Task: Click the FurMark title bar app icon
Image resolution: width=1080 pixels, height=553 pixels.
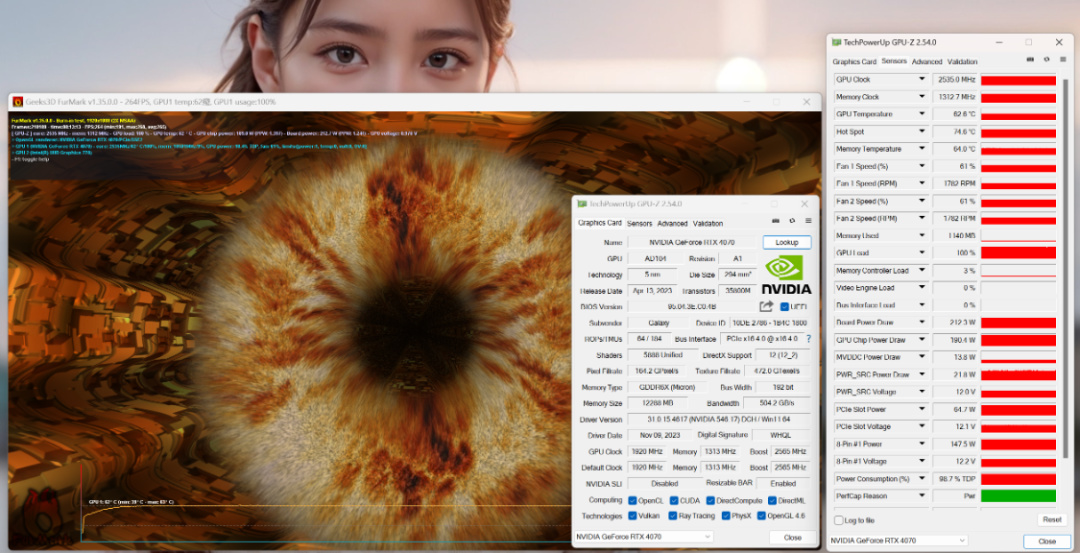Action: (18, 102)
